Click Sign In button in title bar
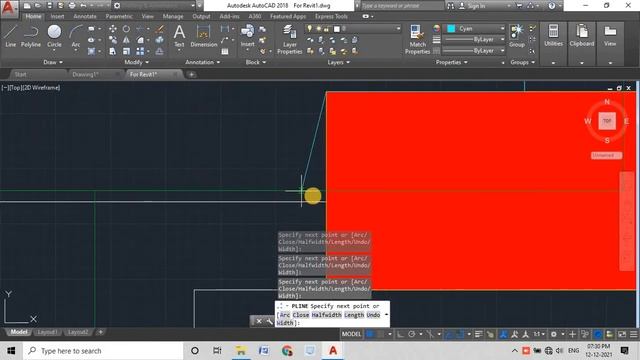 tap(473, 6)
